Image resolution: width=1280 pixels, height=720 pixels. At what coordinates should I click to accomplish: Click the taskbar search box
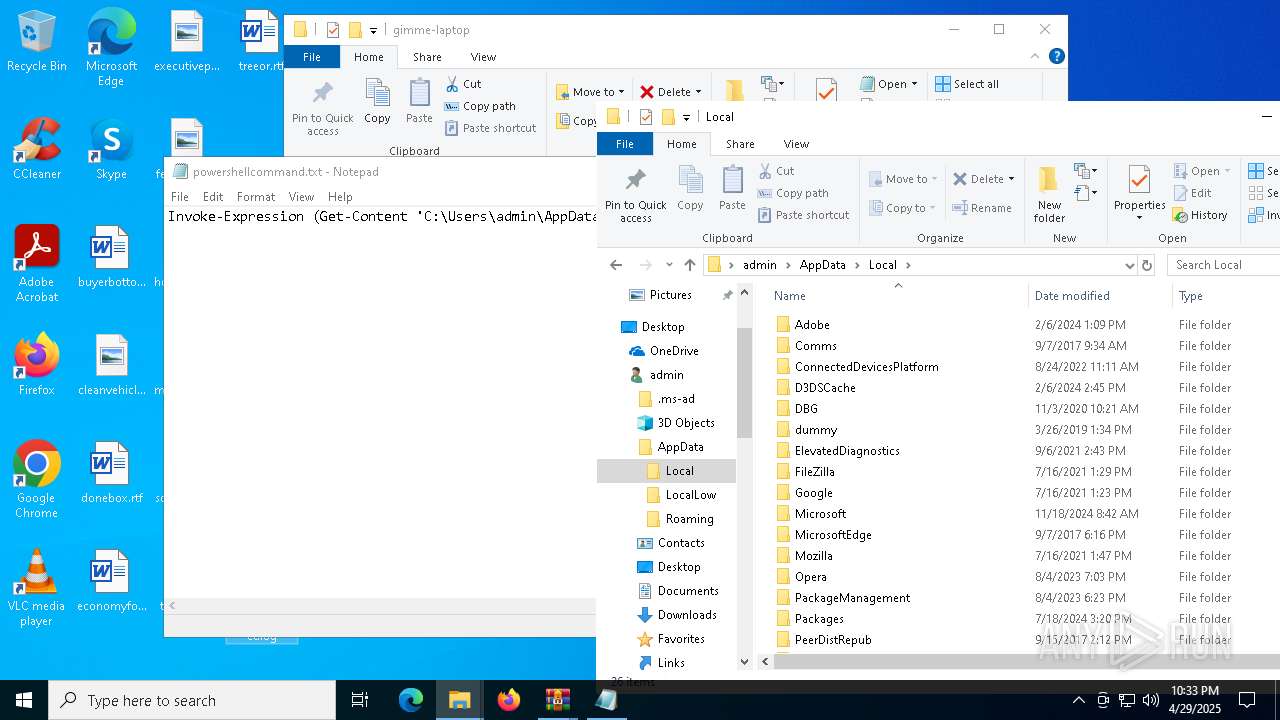pyautogui.click(x=192, y=700)
